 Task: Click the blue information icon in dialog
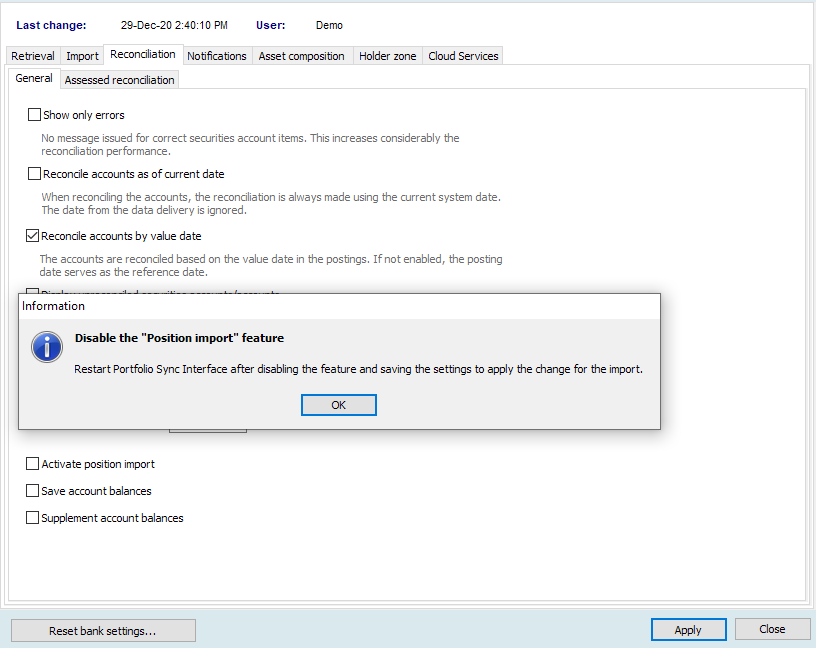[47, 347]
